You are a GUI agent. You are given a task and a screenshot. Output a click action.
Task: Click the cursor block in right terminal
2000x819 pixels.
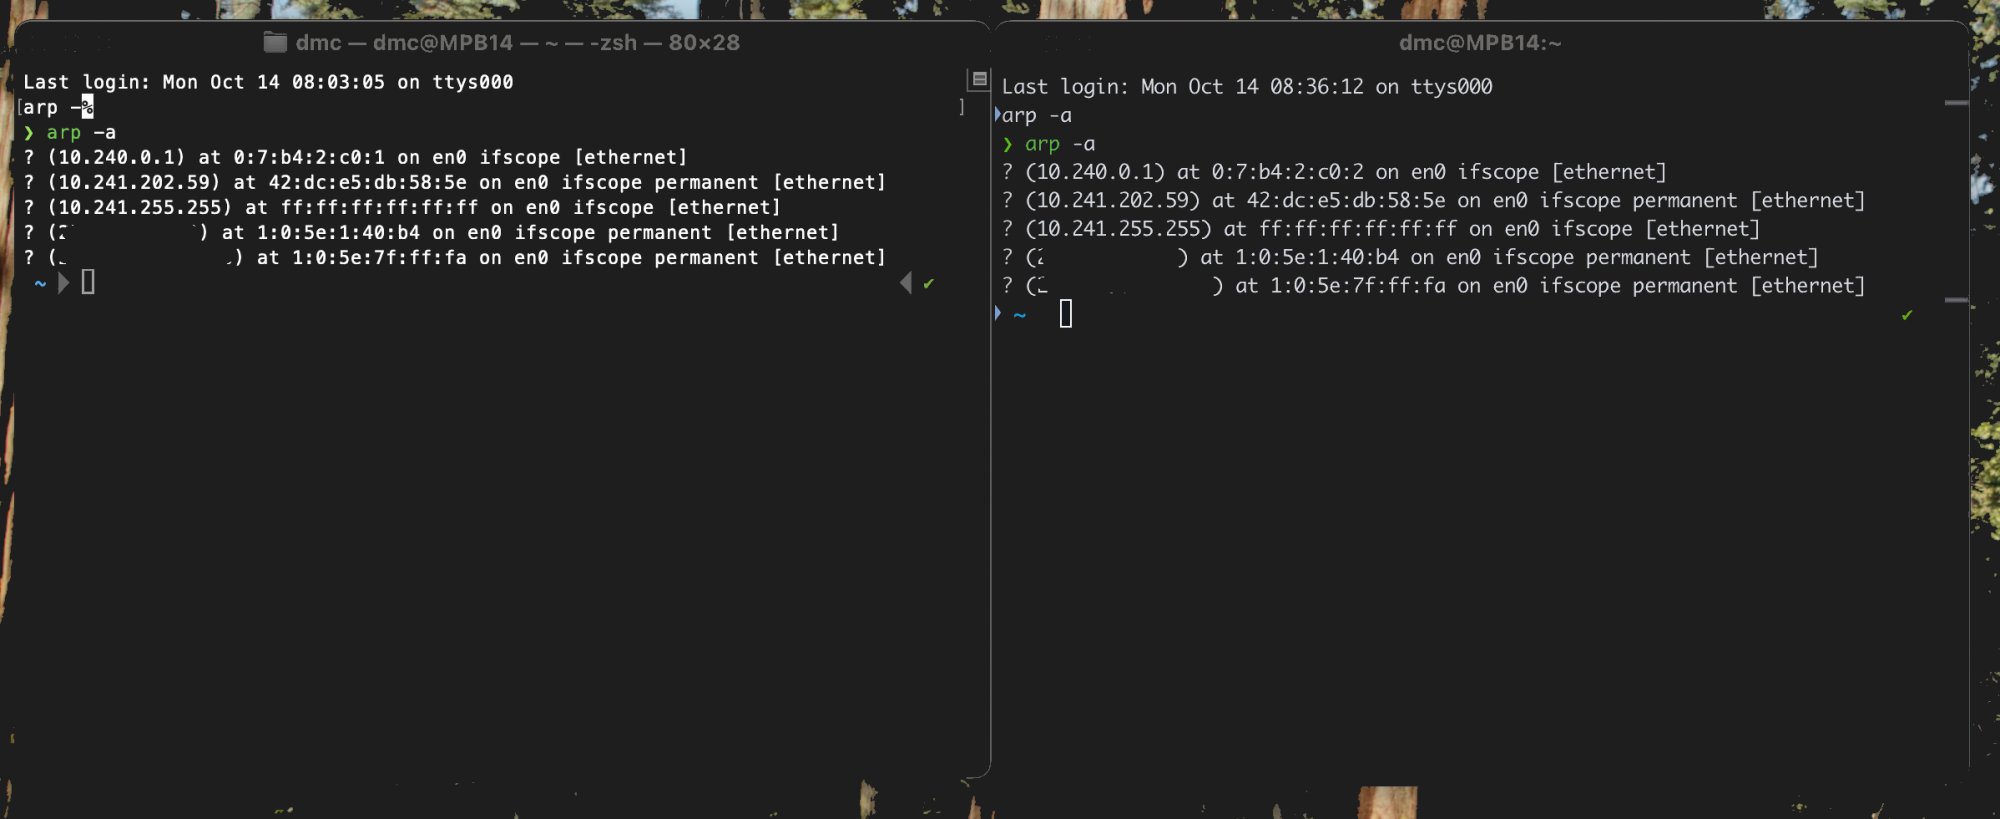click(x=1066, y=314)
